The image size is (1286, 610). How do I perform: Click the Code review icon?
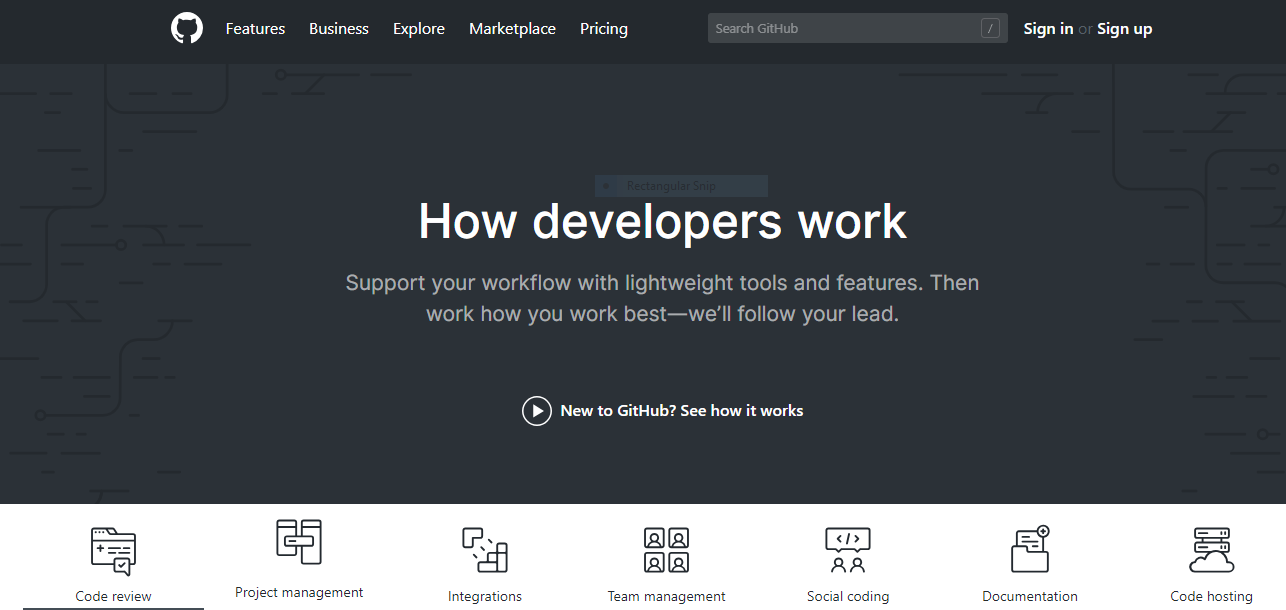pos(113,552)
